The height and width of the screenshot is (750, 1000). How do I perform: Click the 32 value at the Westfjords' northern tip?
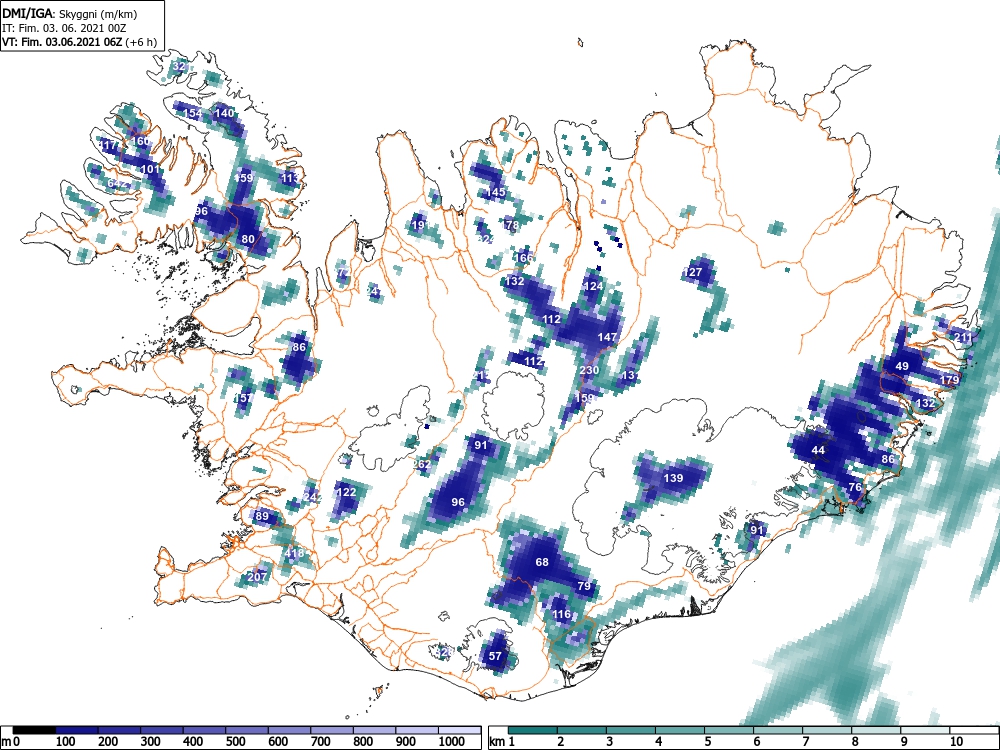coord(179,66)
